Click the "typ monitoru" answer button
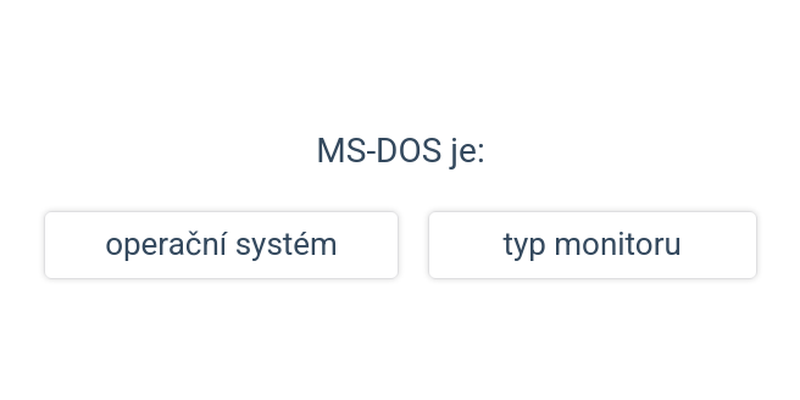This screenshot has width=800, height=400. tap(592, 245)
